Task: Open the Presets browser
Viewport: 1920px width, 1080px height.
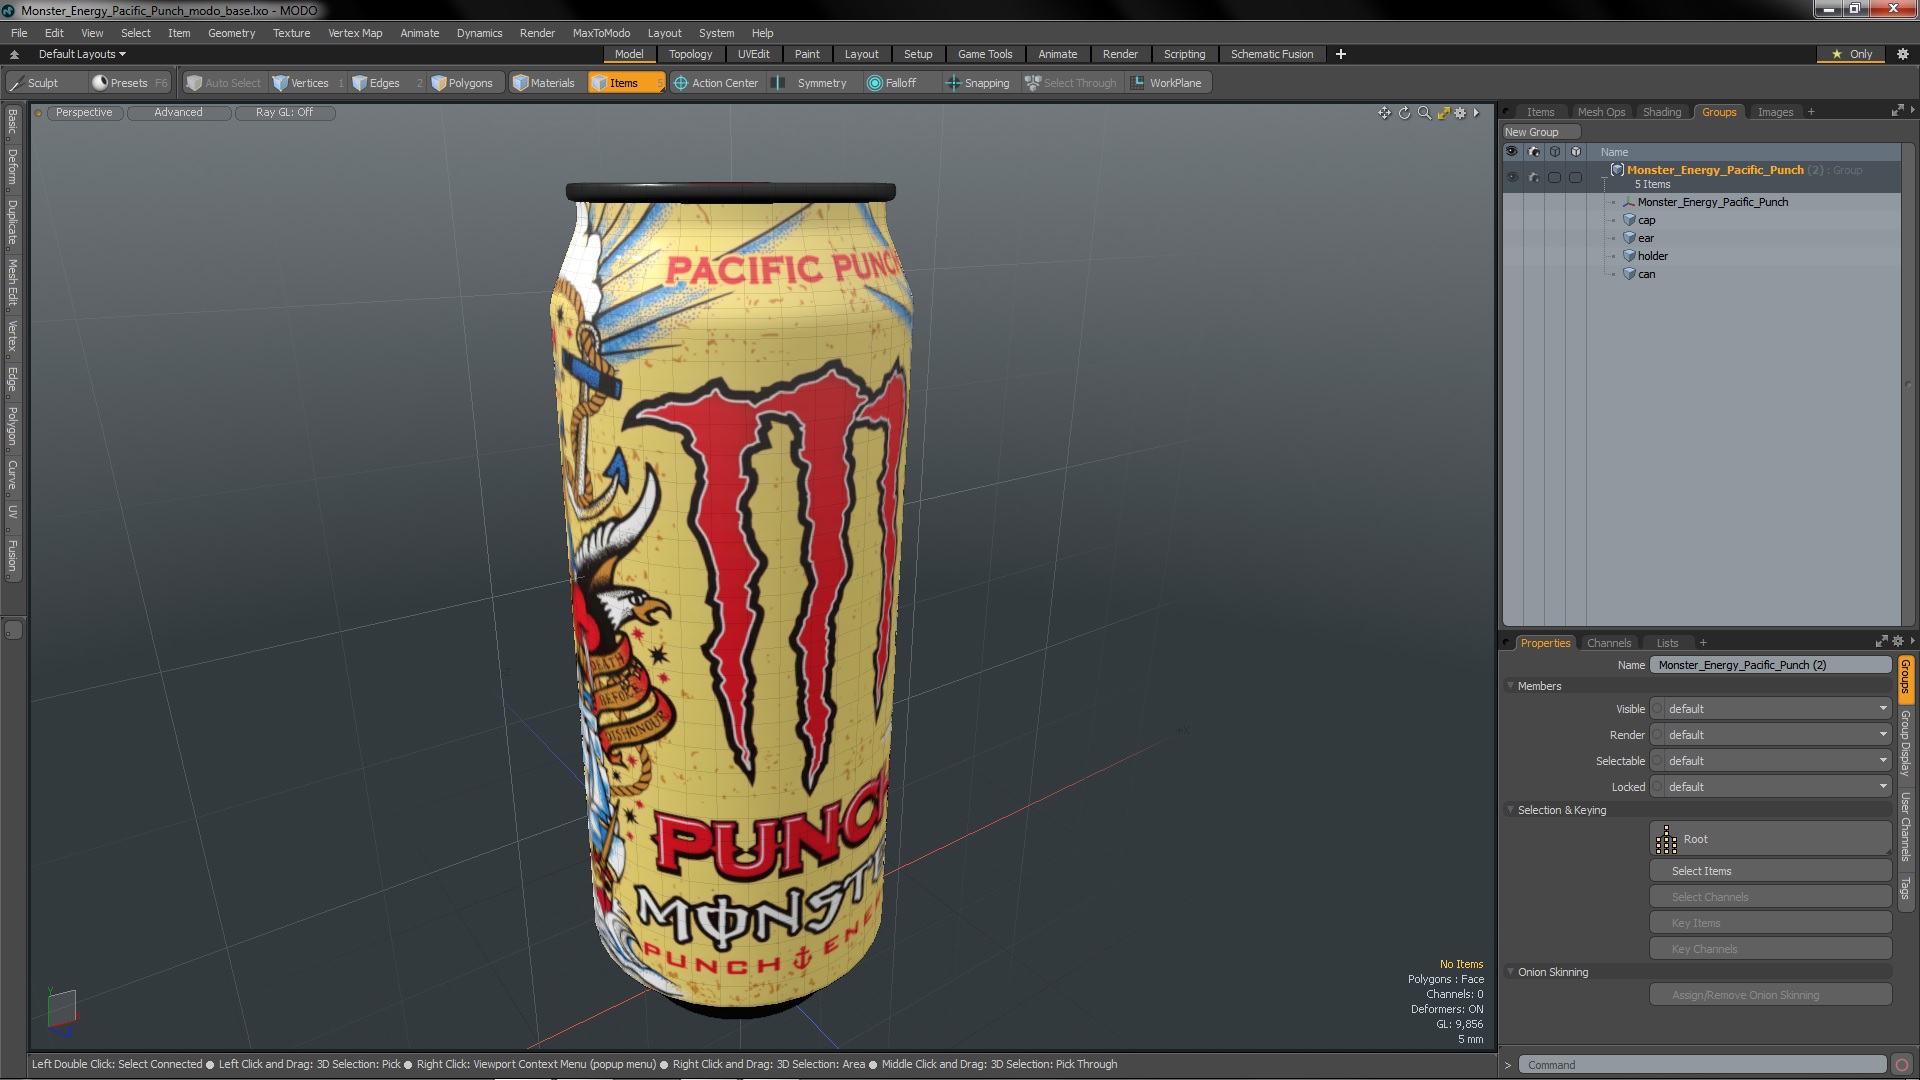Action: coord(130,83)
